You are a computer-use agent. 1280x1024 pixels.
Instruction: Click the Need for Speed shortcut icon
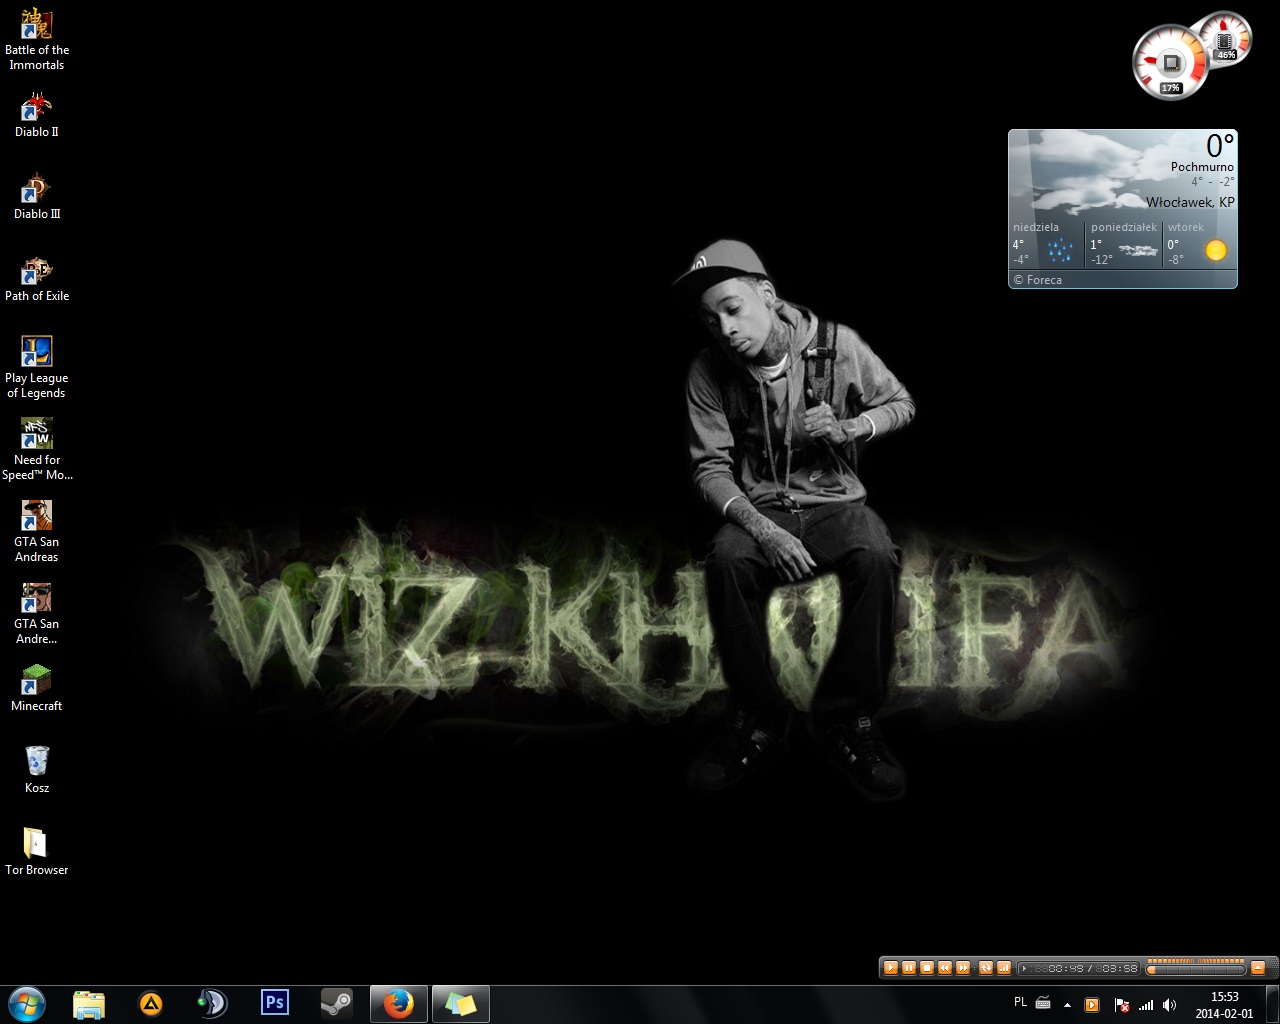point(37,449)
